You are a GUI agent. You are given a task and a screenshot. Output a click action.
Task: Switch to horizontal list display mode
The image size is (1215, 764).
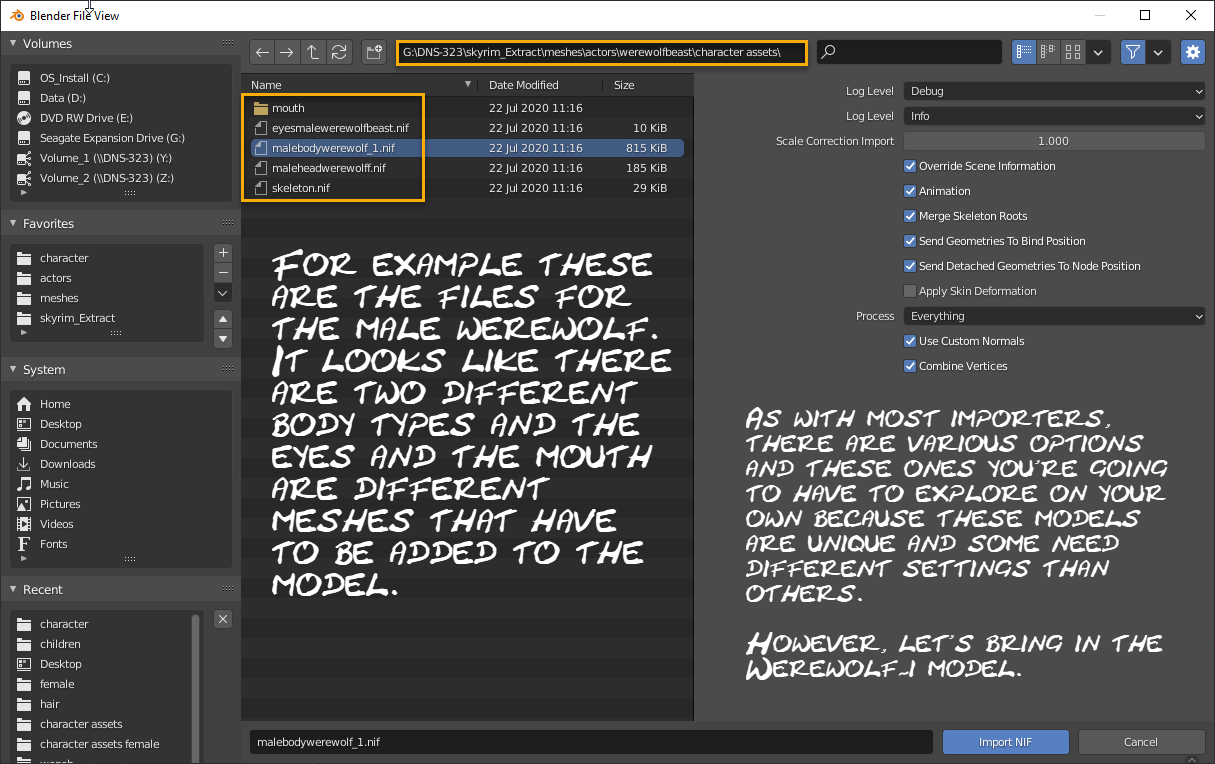tap(1048, 52)
